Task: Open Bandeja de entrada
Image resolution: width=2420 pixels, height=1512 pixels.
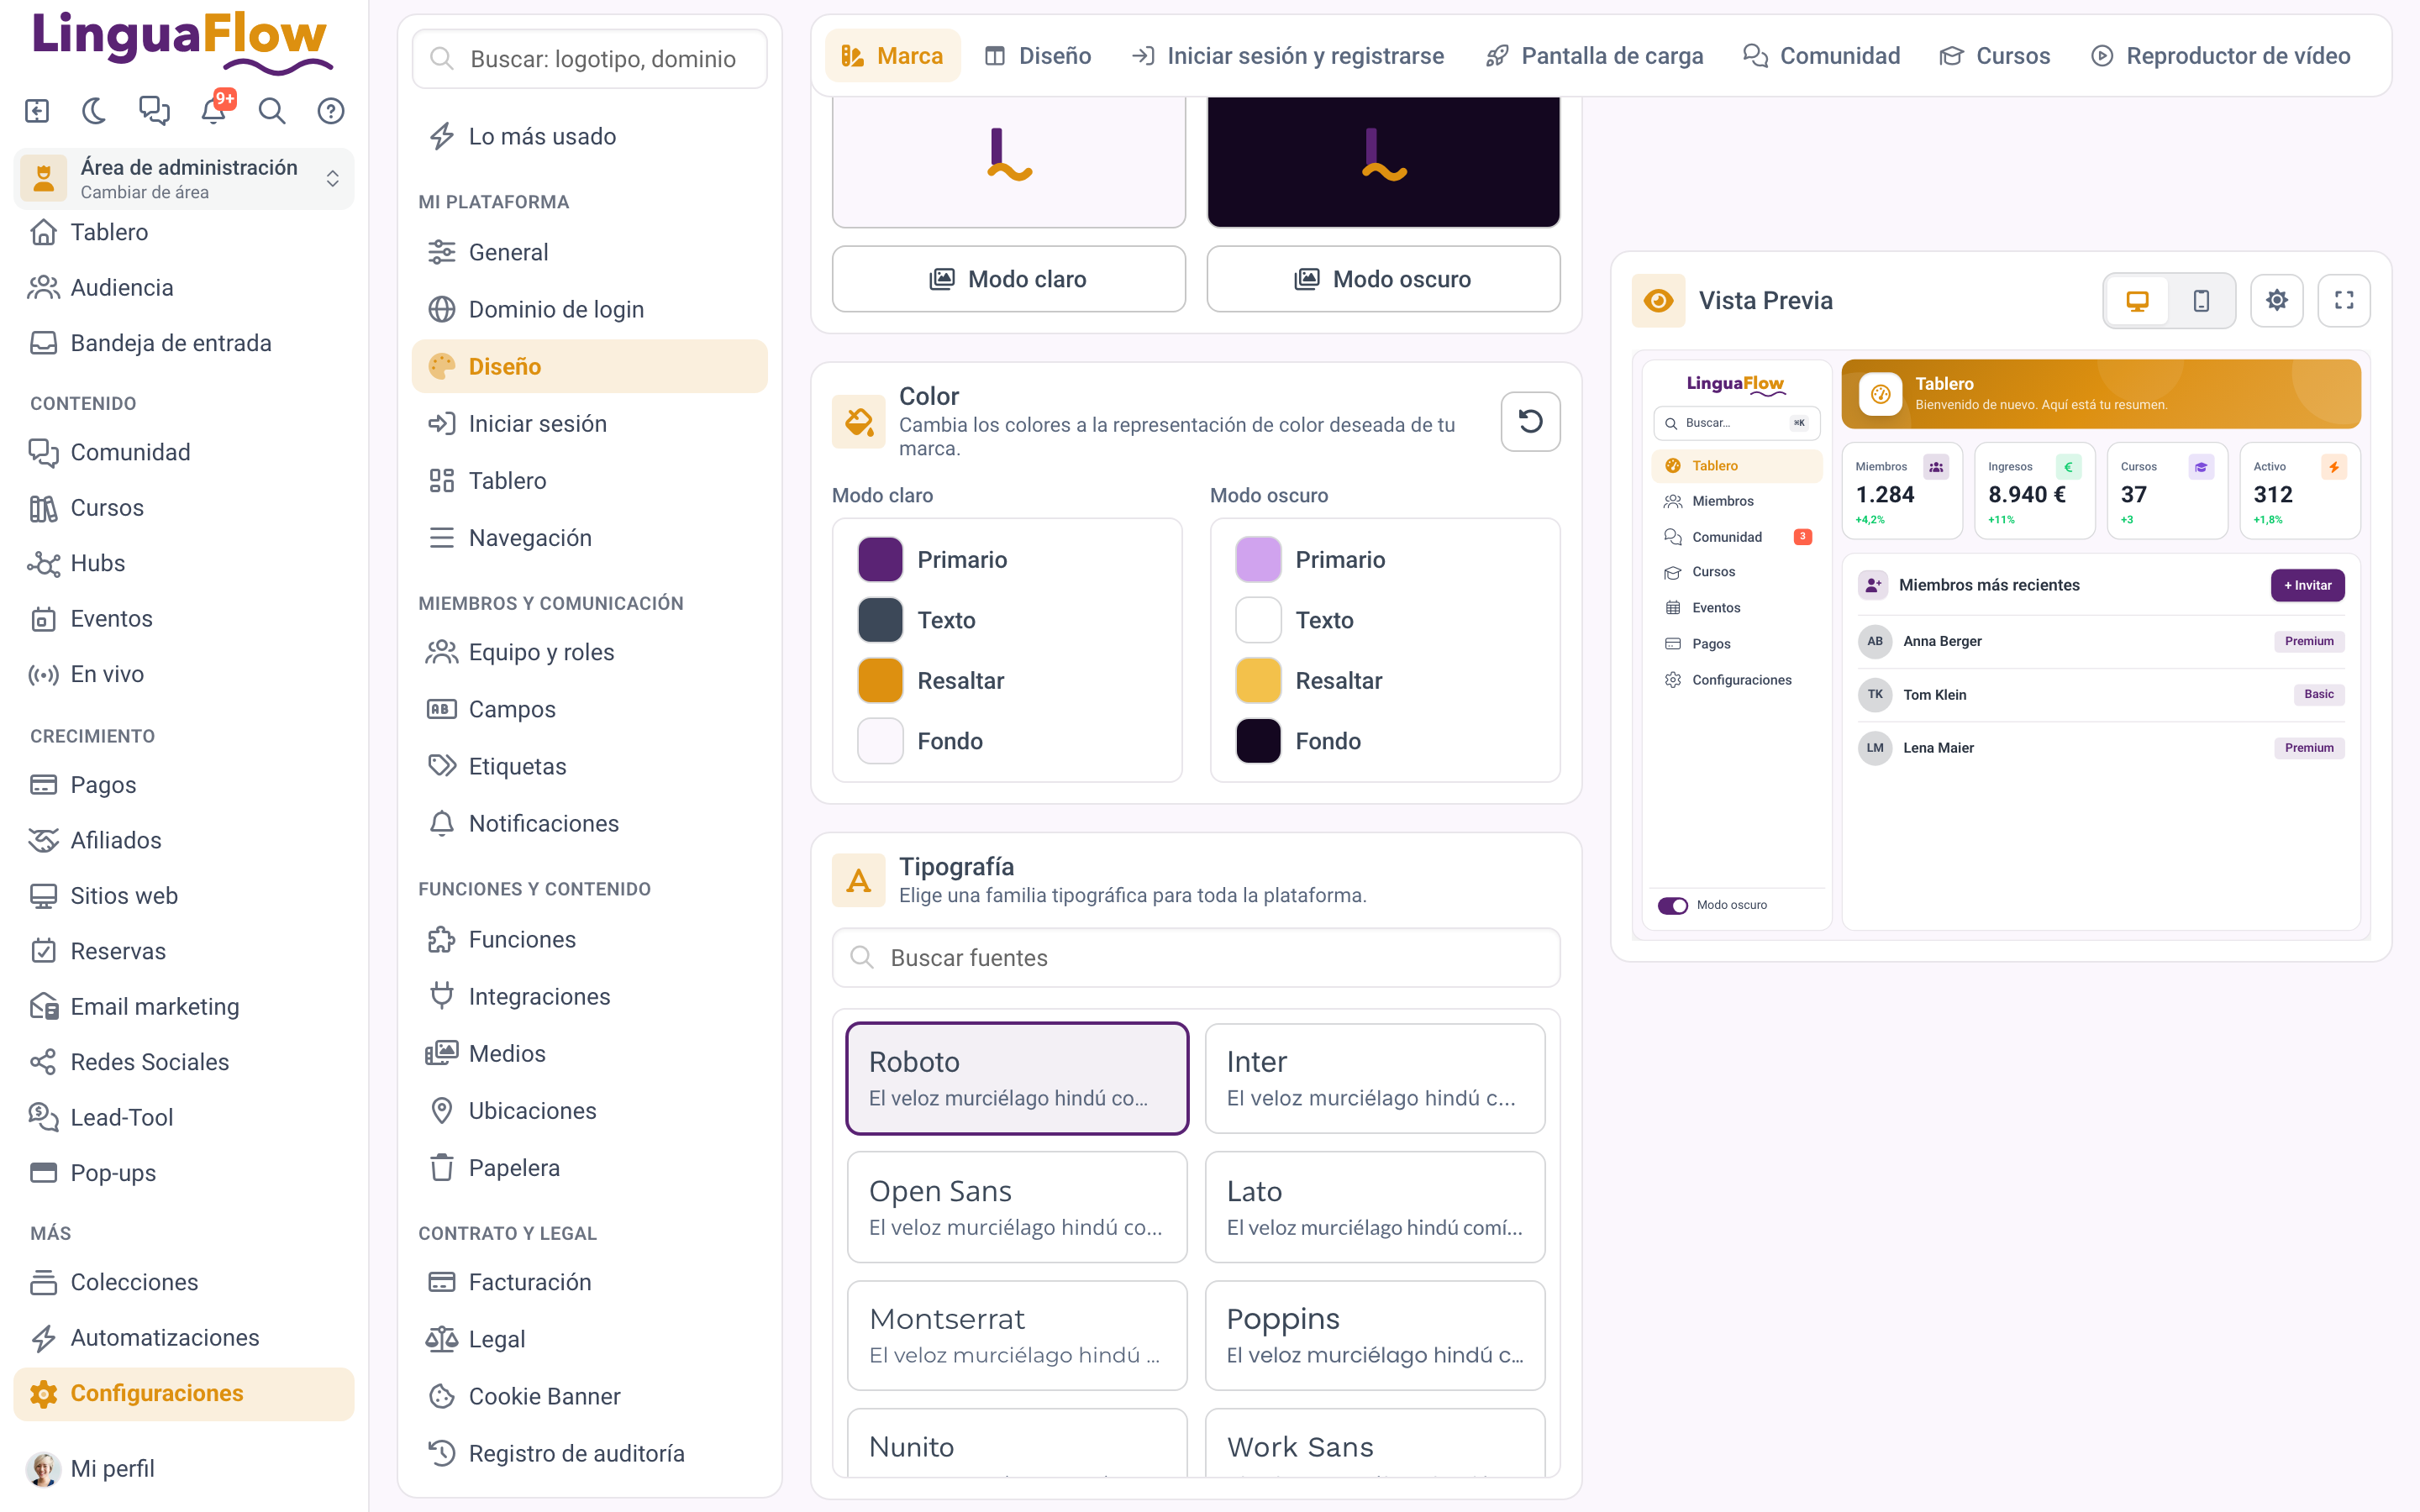Action: pyautogui.click(x=184, y=343)
